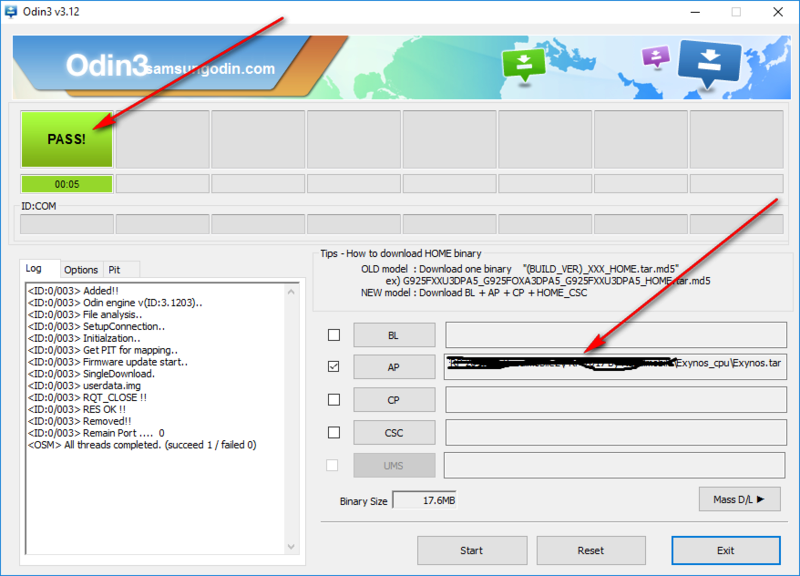Click the 'ID:COM' group label
The height and width of the screenshot is (576, 800).
click(x=39, y=206)
